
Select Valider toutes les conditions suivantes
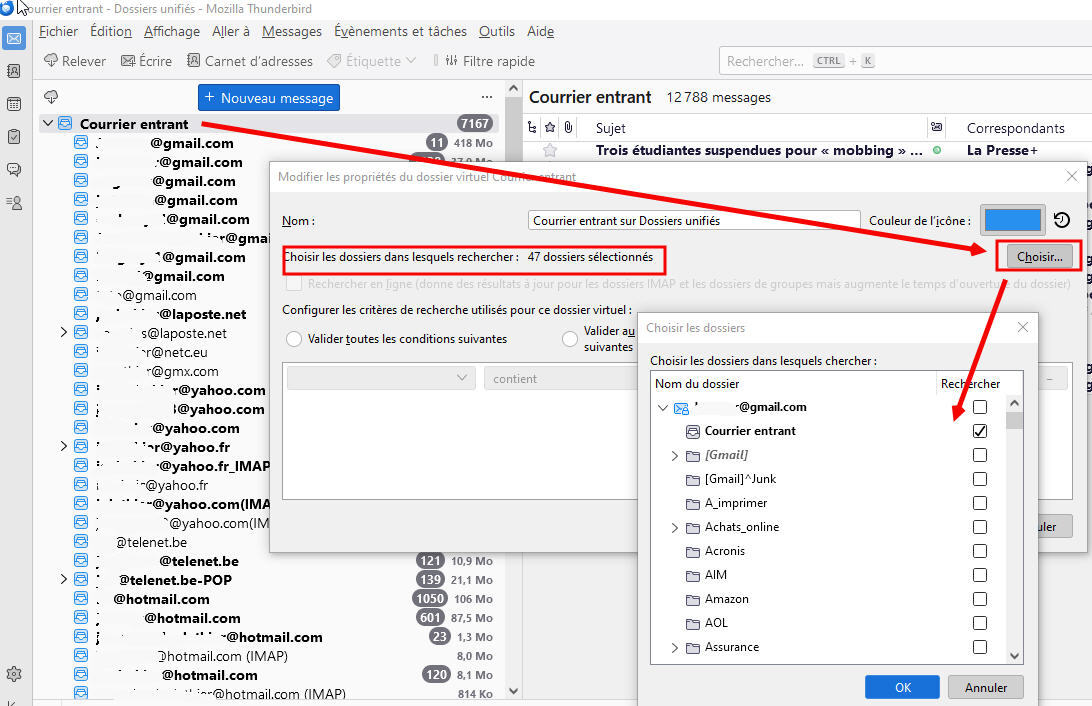click(294, 339)
